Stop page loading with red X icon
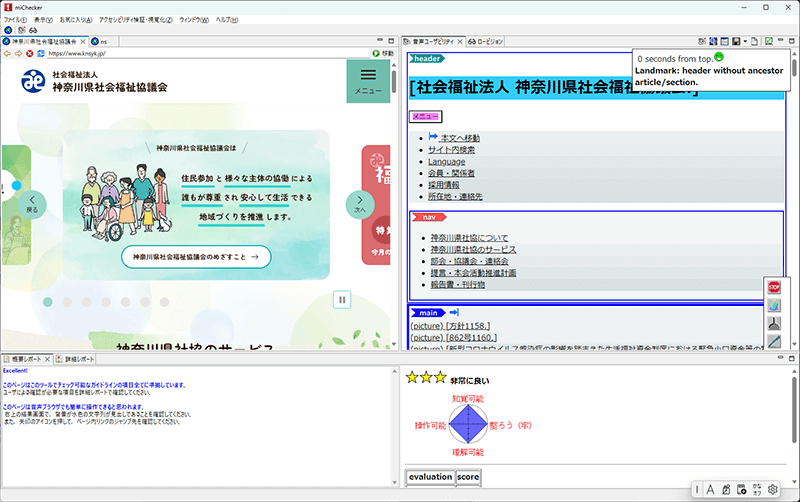 (30, 54)
